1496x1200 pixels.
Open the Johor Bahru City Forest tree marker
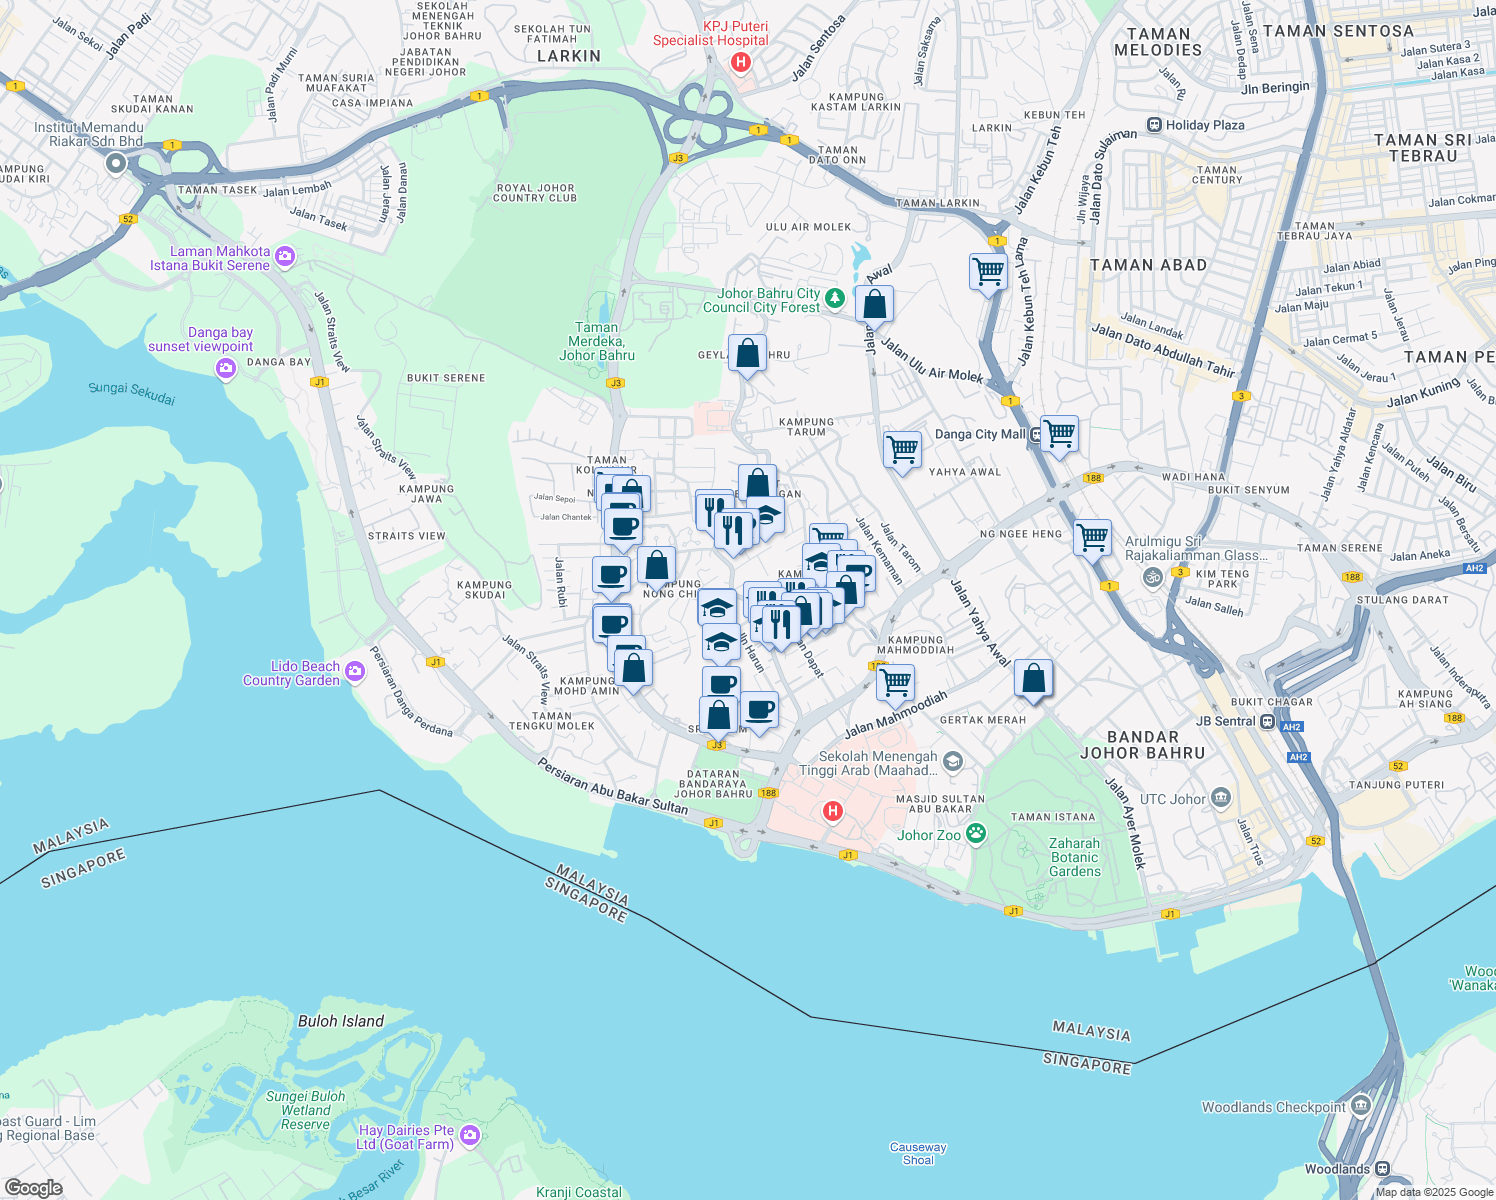coord(834,299)
